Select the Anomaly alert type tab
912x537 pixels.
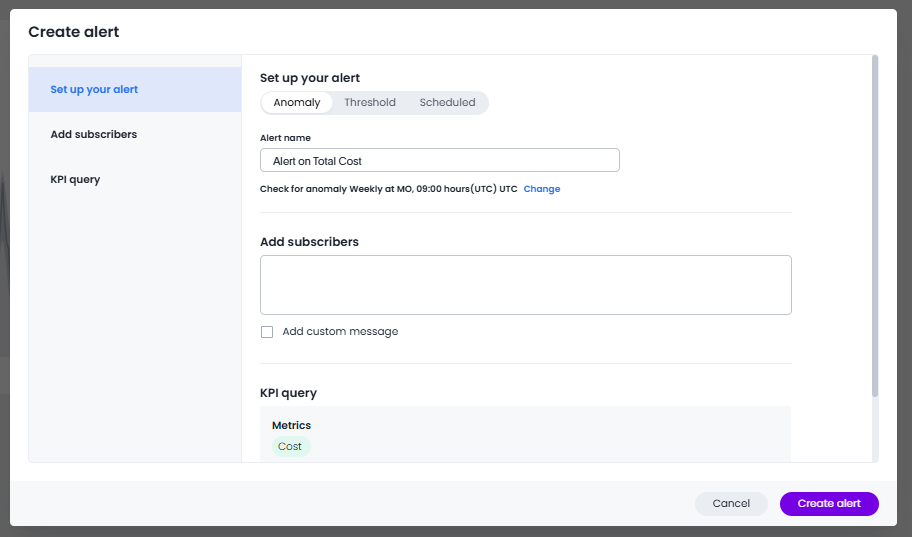(297, 102)
